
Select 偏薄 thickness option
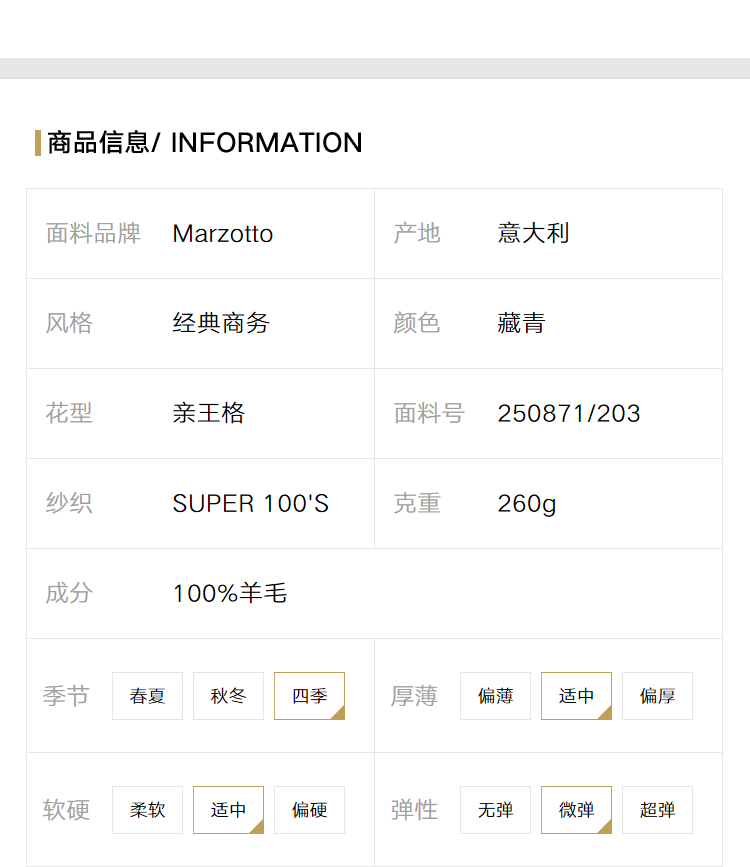click(x=496, y=696)
